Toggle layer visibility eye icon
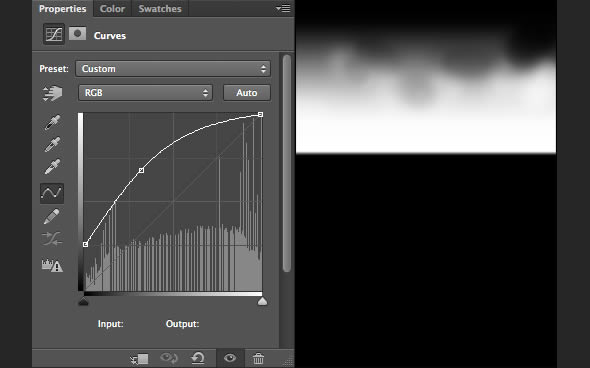590x368 pixels. point(230,358)
